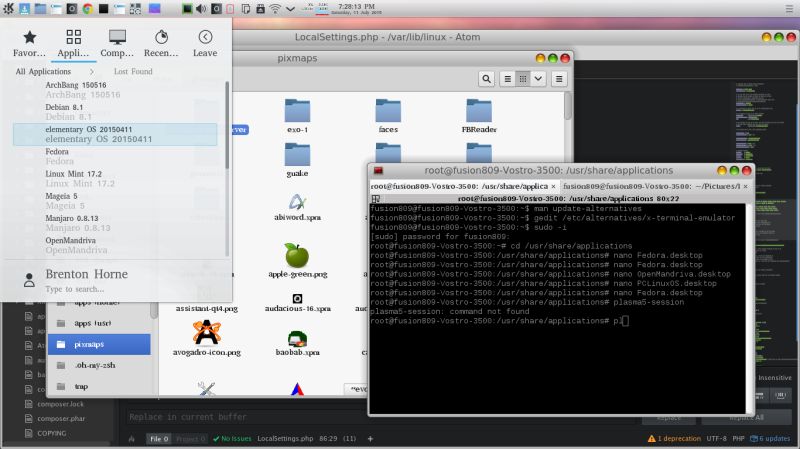Launch OpenMandriva entry
Screen dimensions: 800x449
(x=115, y=245)
